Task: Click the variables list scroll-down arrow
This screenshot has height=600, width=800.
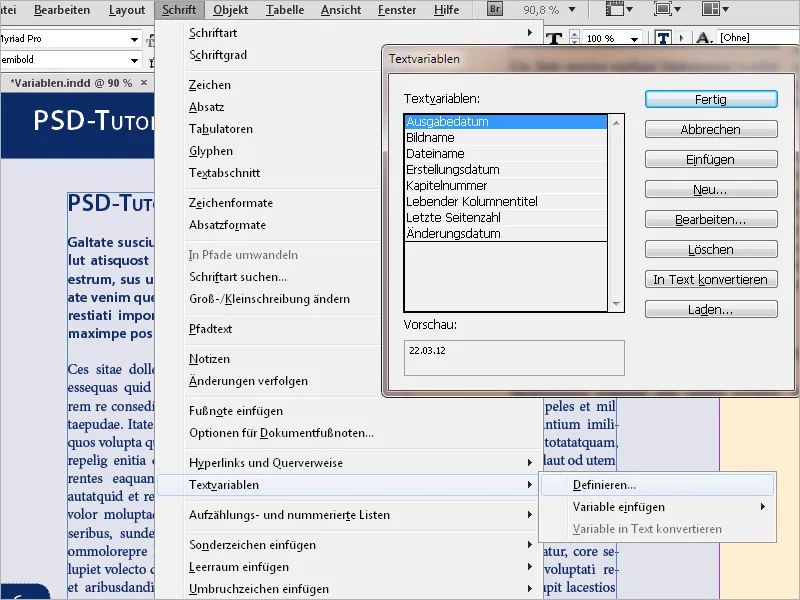Action: coord(616,304)
